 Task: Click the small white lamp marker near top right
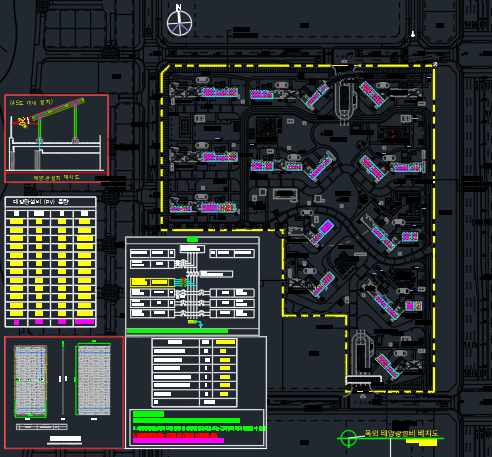413,34
